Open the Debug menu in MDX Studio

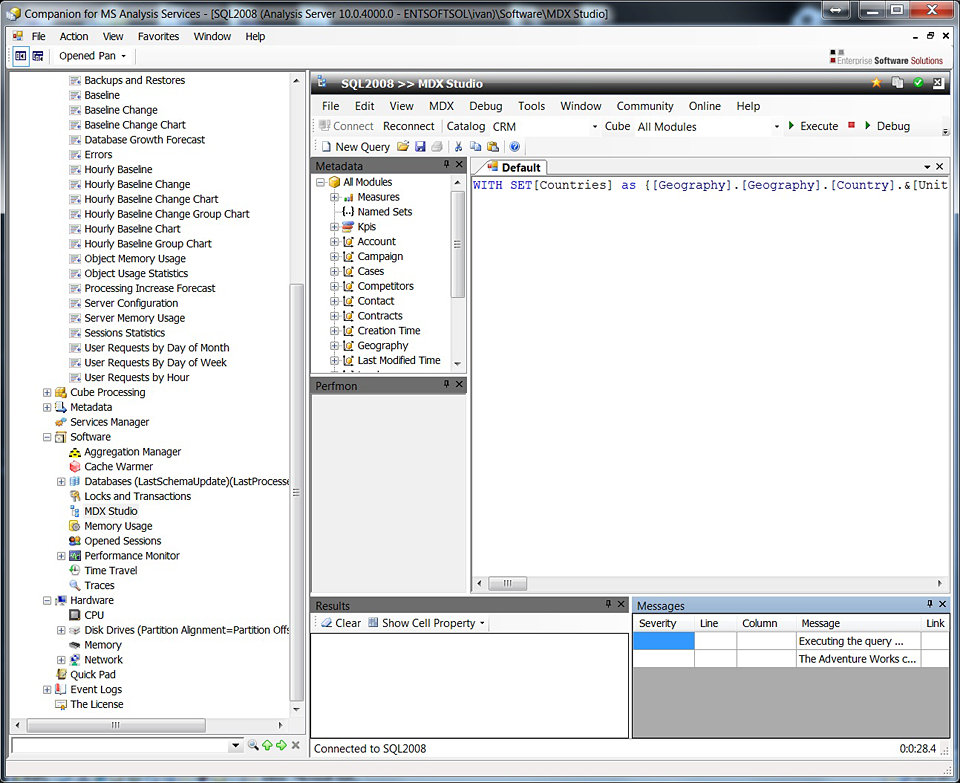tap(486, 106)
